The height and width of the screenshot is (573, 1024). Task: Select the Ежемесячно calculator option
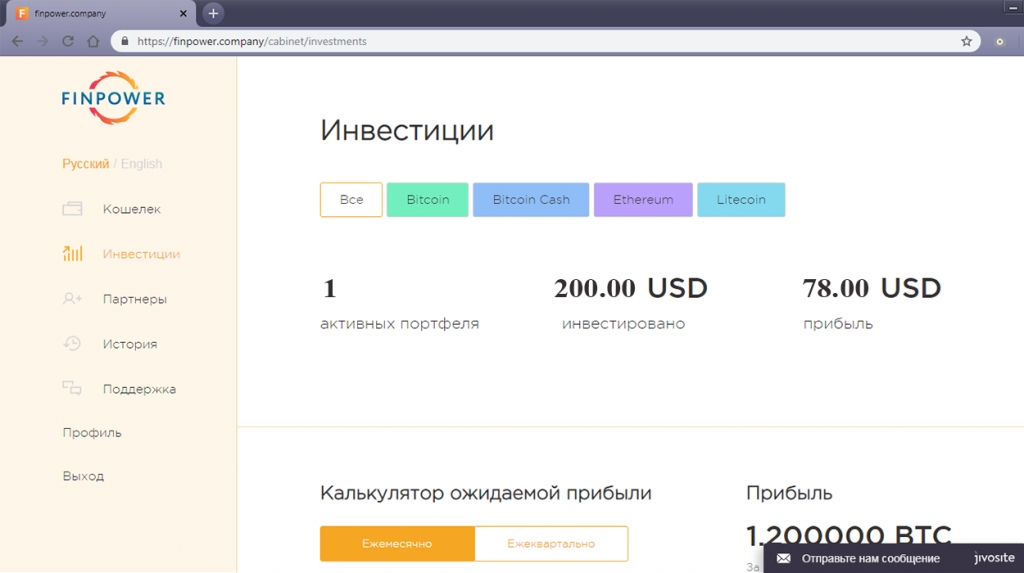click(397, 544)
